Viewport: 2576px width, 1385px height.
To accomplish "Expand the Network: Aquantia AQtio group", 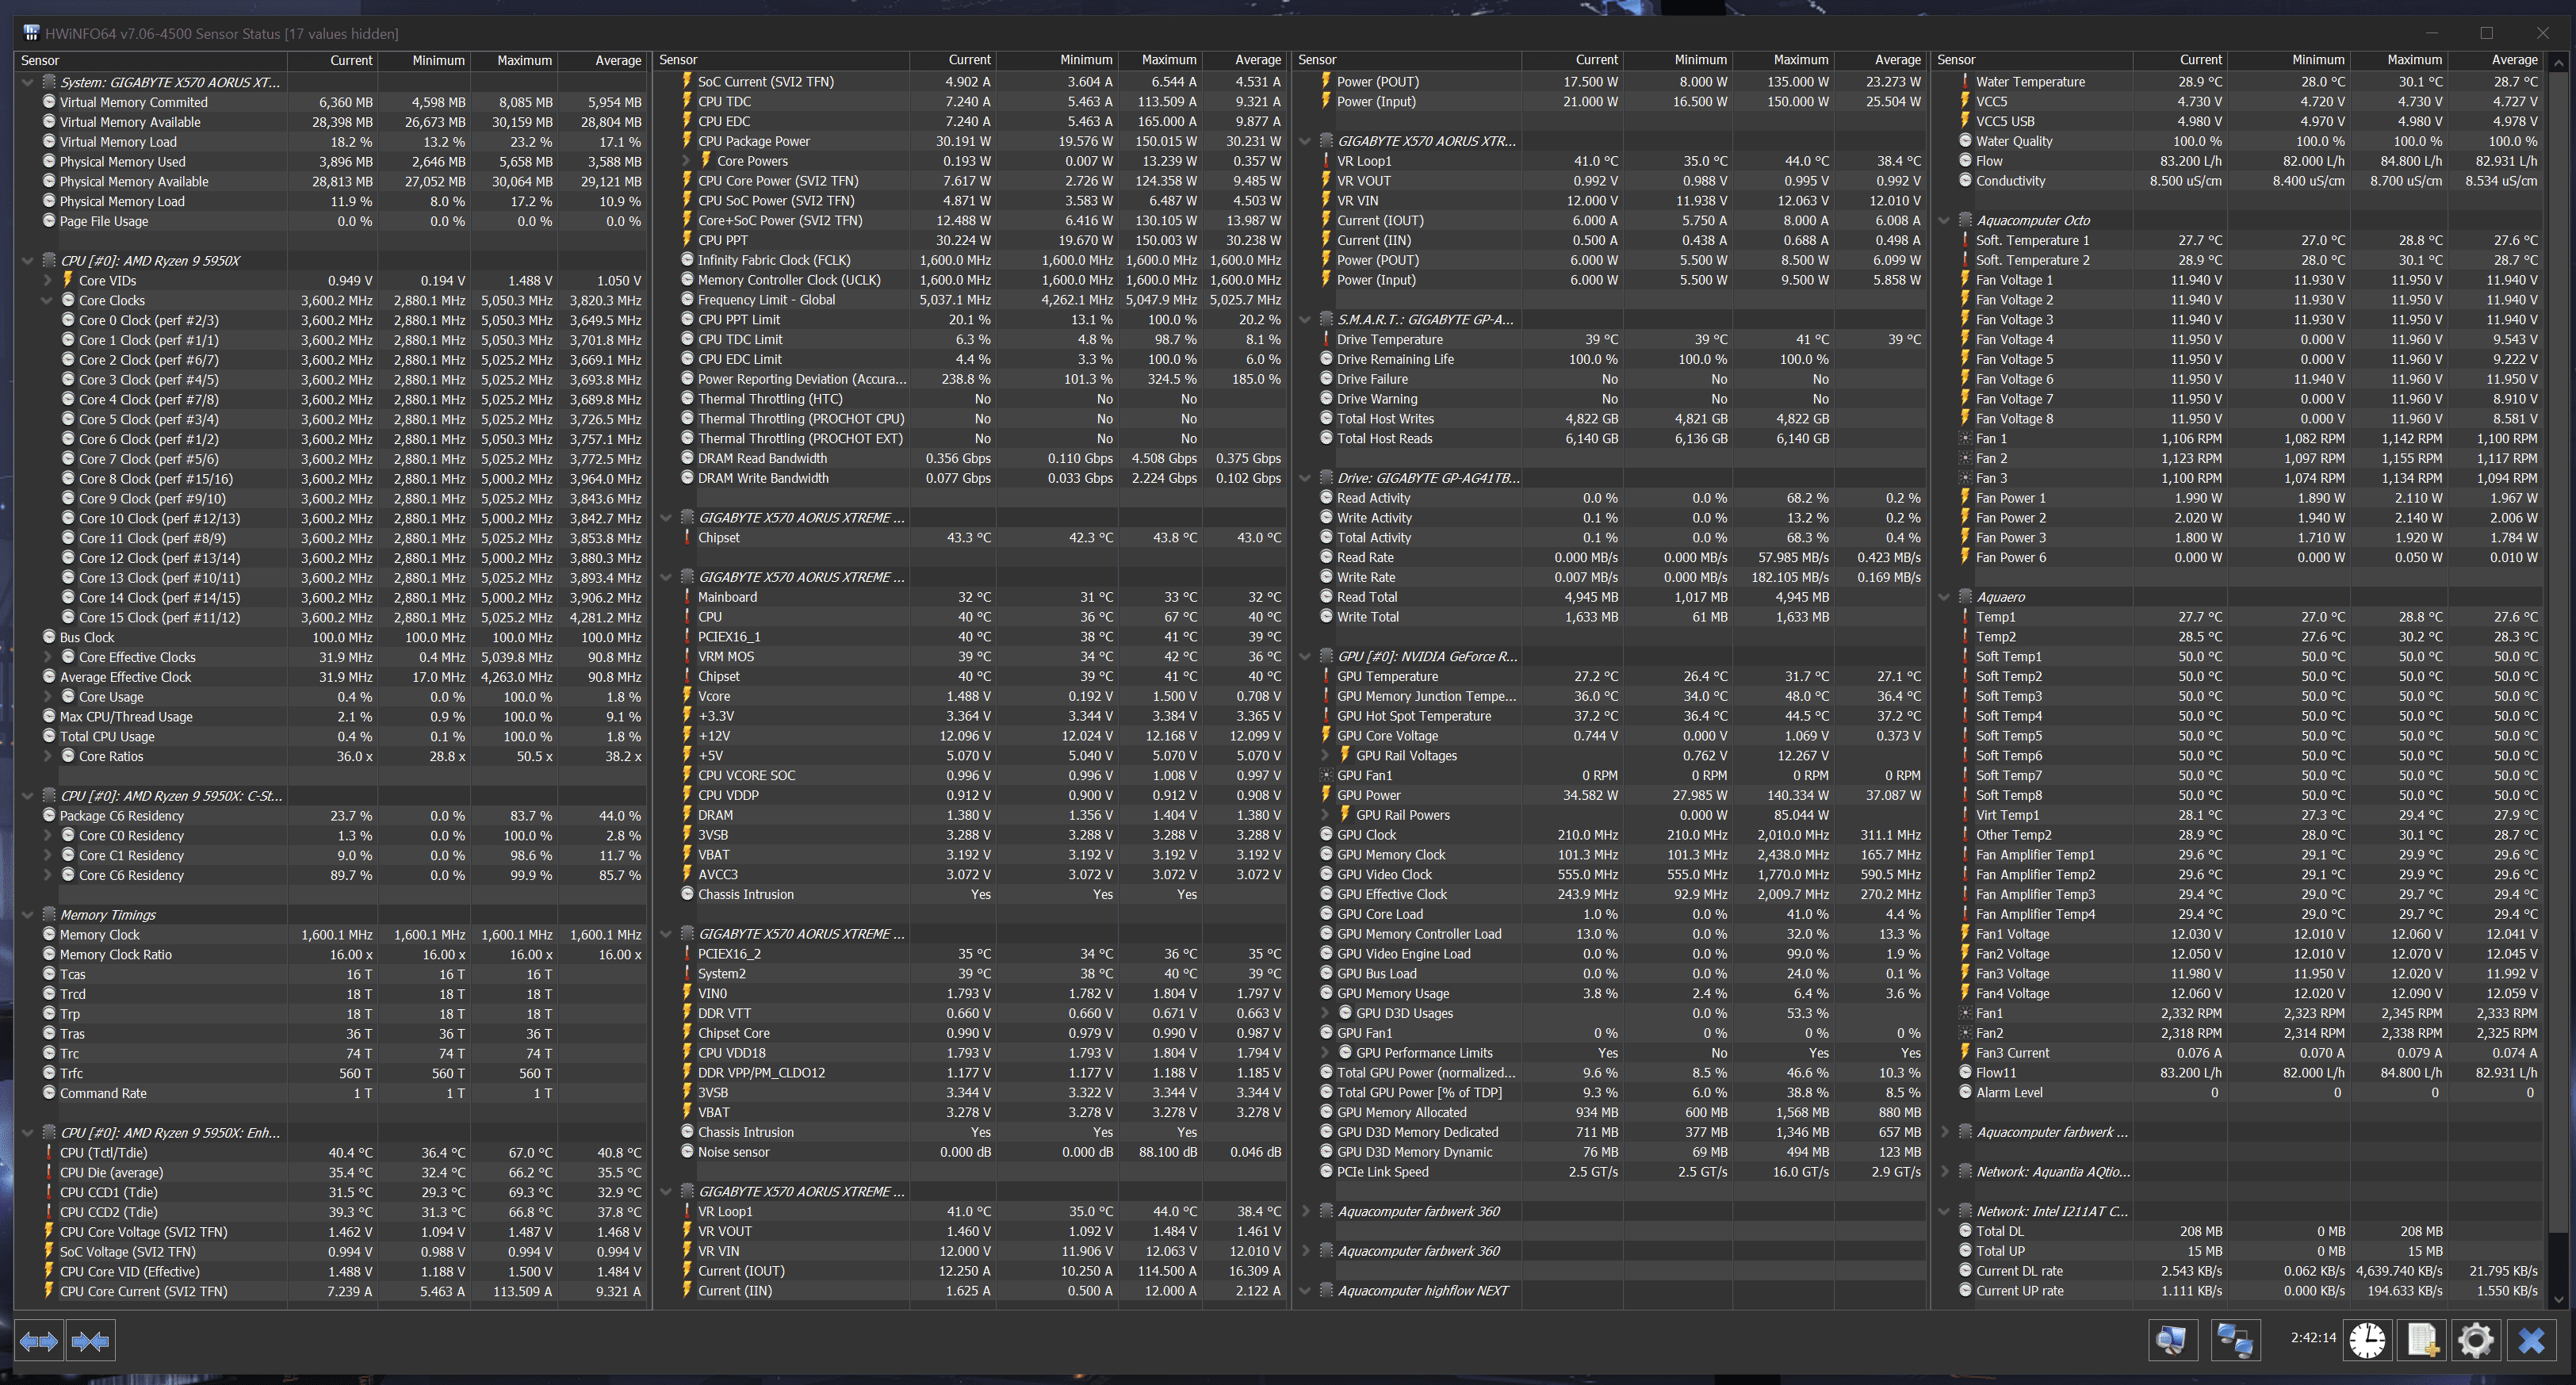I will 1944,1172.
